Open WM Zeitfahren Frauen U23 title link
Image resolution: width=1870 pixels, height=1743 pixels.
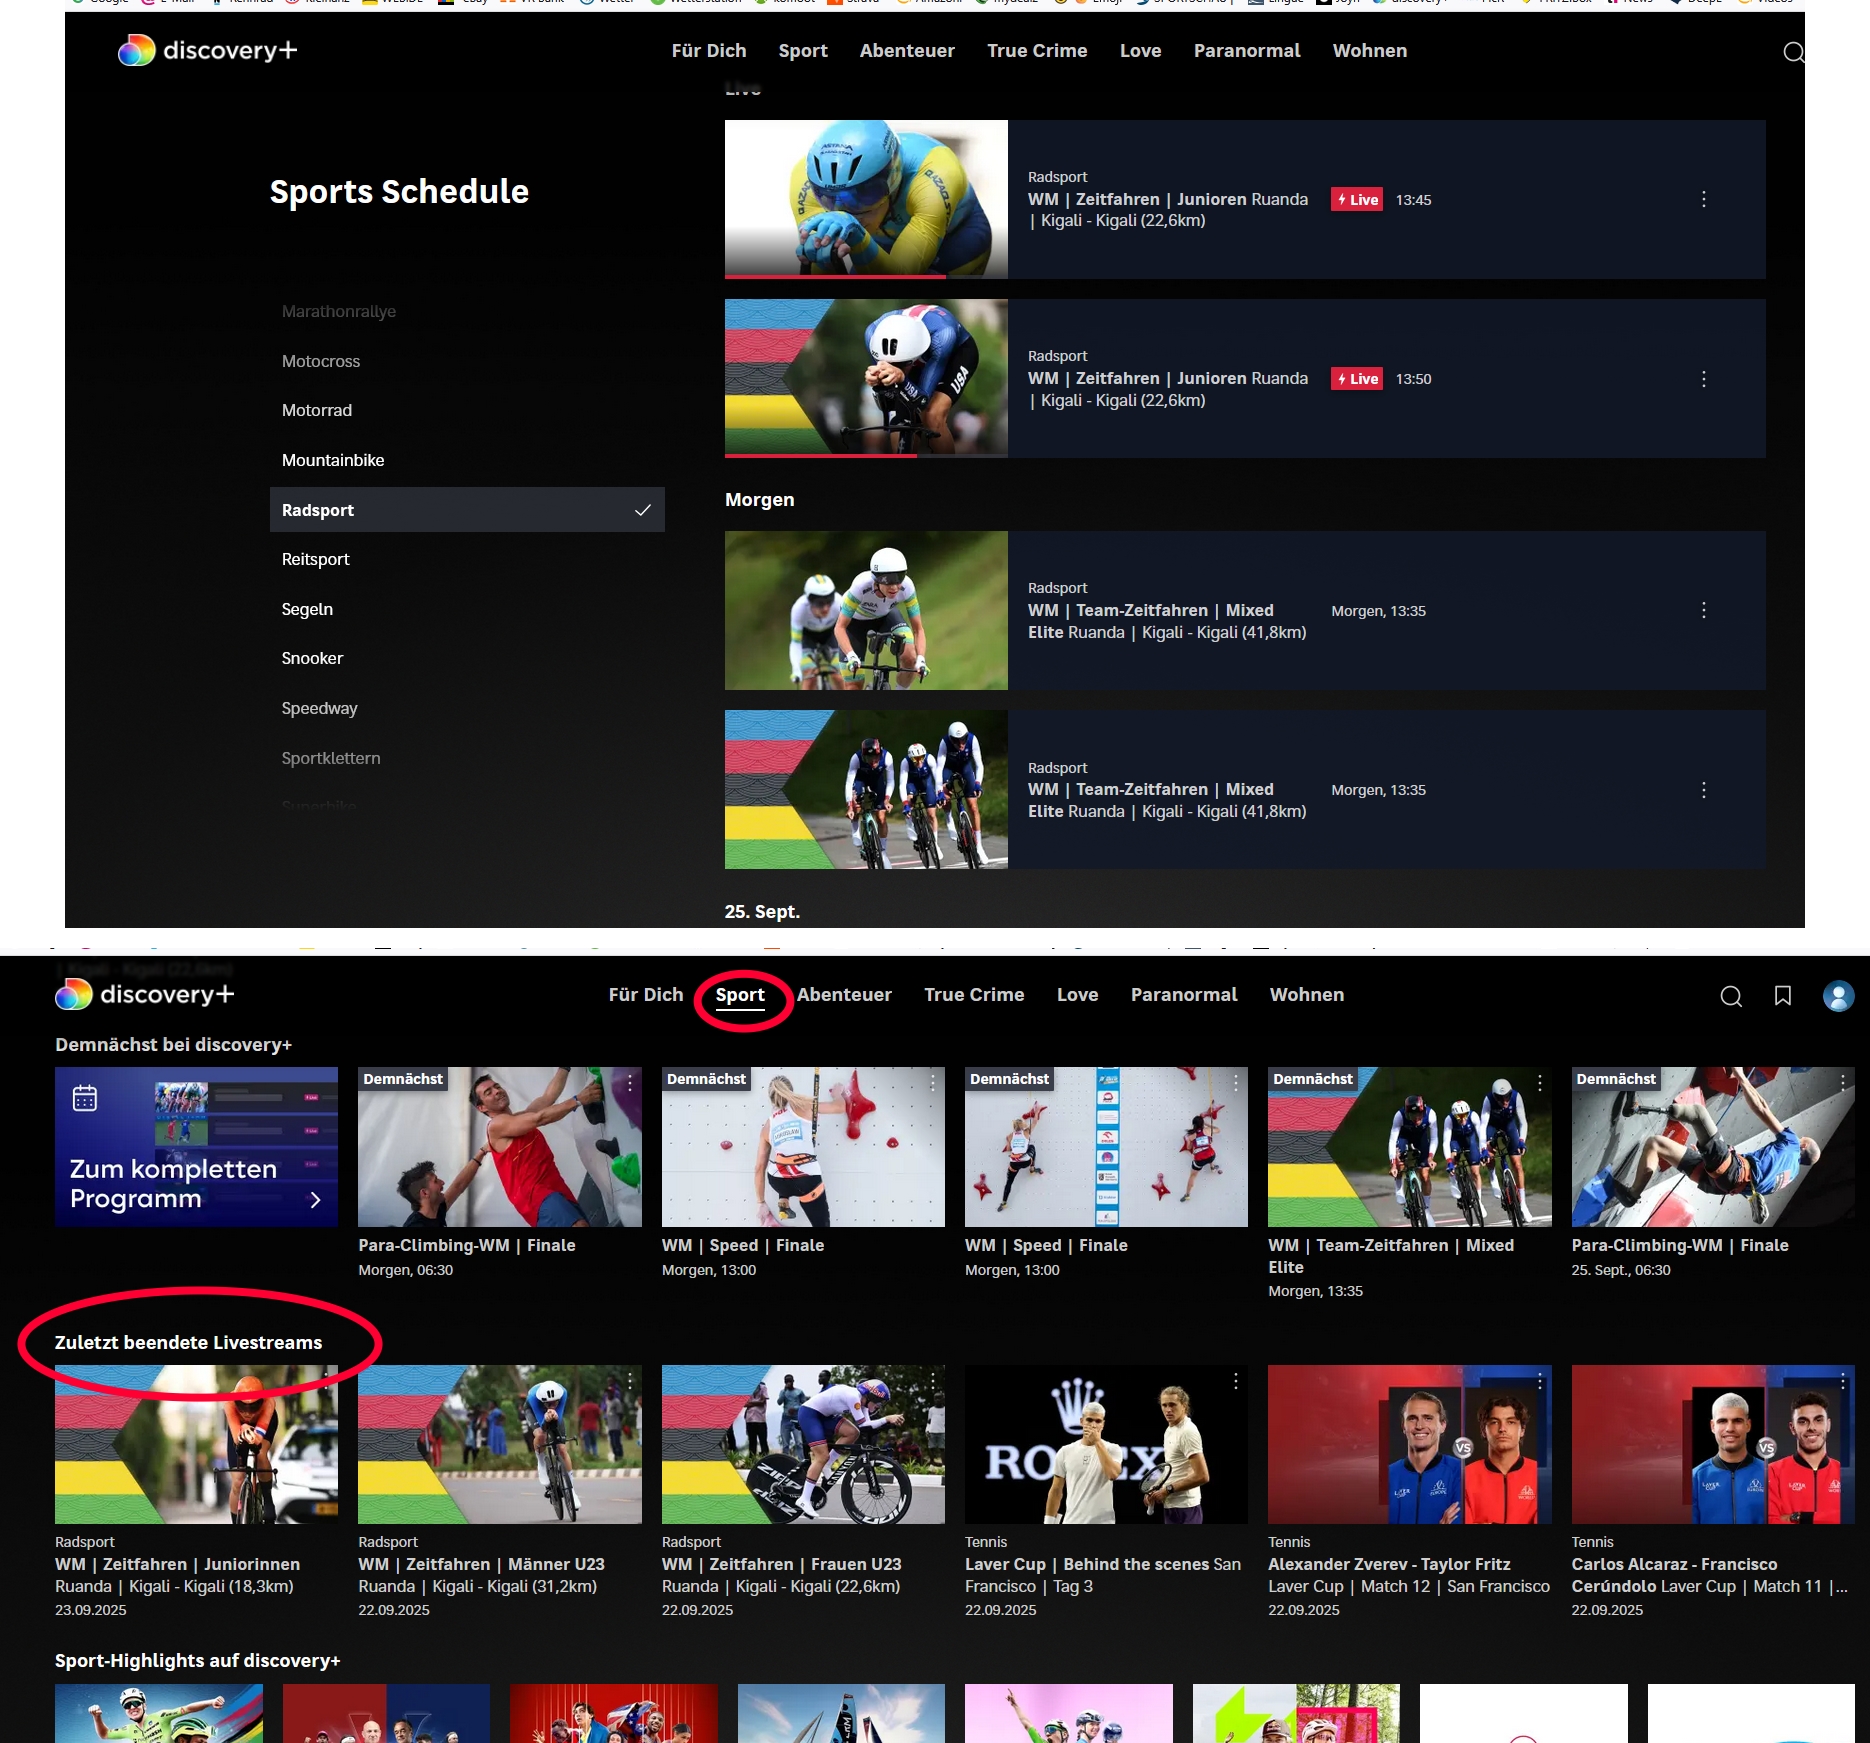(781, 1564)
